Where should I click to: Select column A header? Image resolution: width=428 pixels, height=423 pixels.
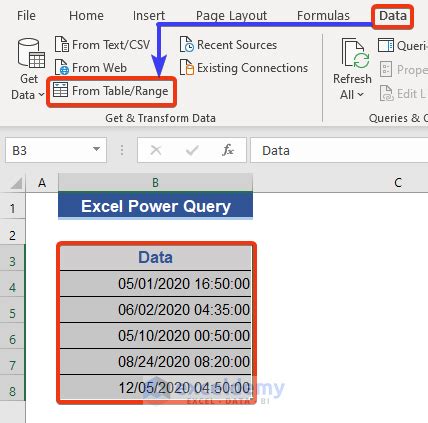(x=42, y=183)
